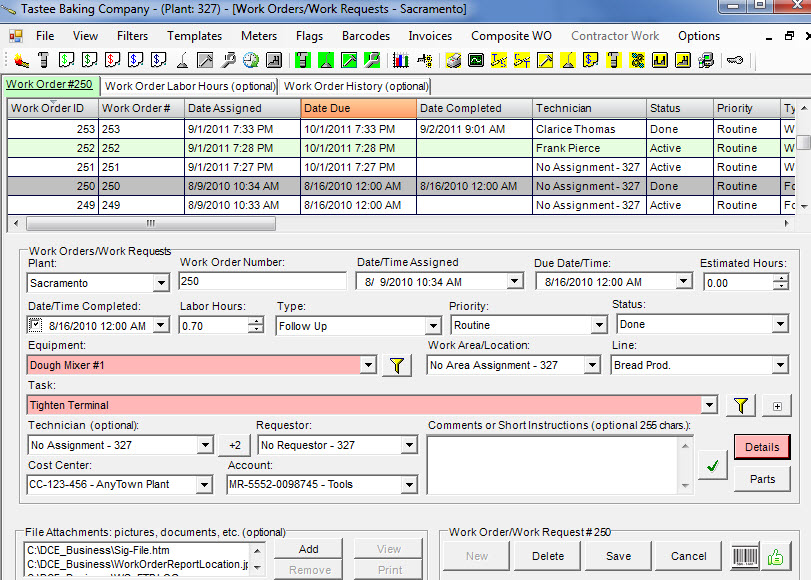Click the green checkmark beside the Comments box
Image resolution: width=811 pixels, height=580 pixels.
click(x=712, y=464)
